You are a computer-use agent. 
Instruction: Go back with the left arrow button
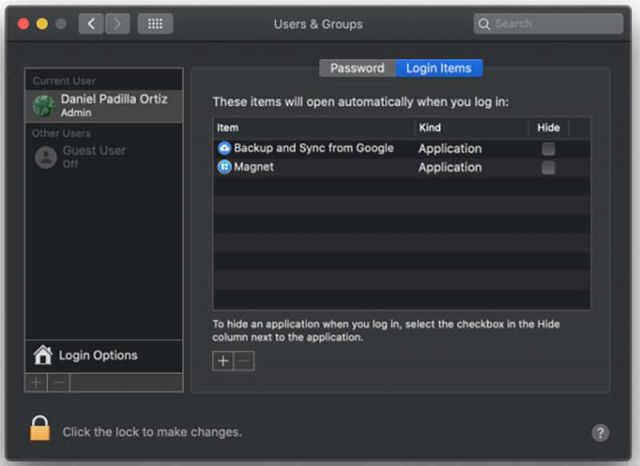(91, 24)
